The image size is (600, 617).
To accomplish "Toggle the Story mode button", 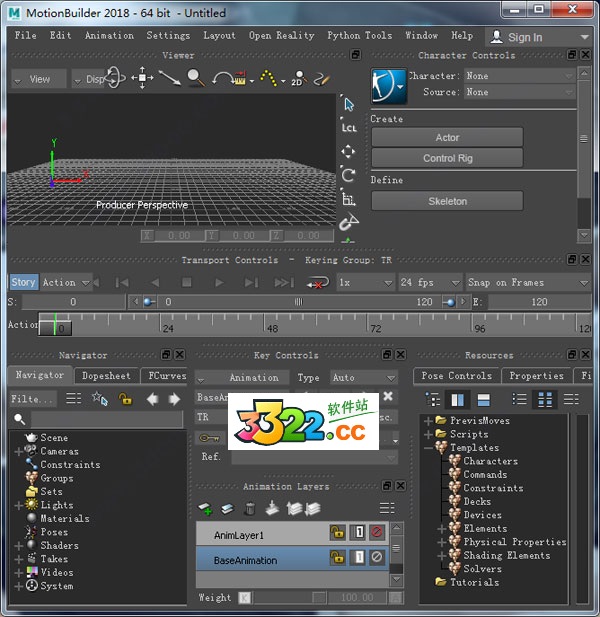I will [x=24, y=282].
